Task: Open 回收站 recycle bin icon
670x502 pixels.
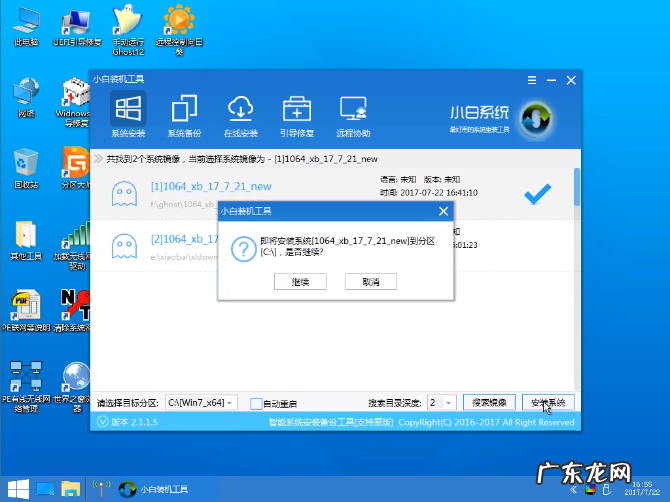Action: point(26,169)
